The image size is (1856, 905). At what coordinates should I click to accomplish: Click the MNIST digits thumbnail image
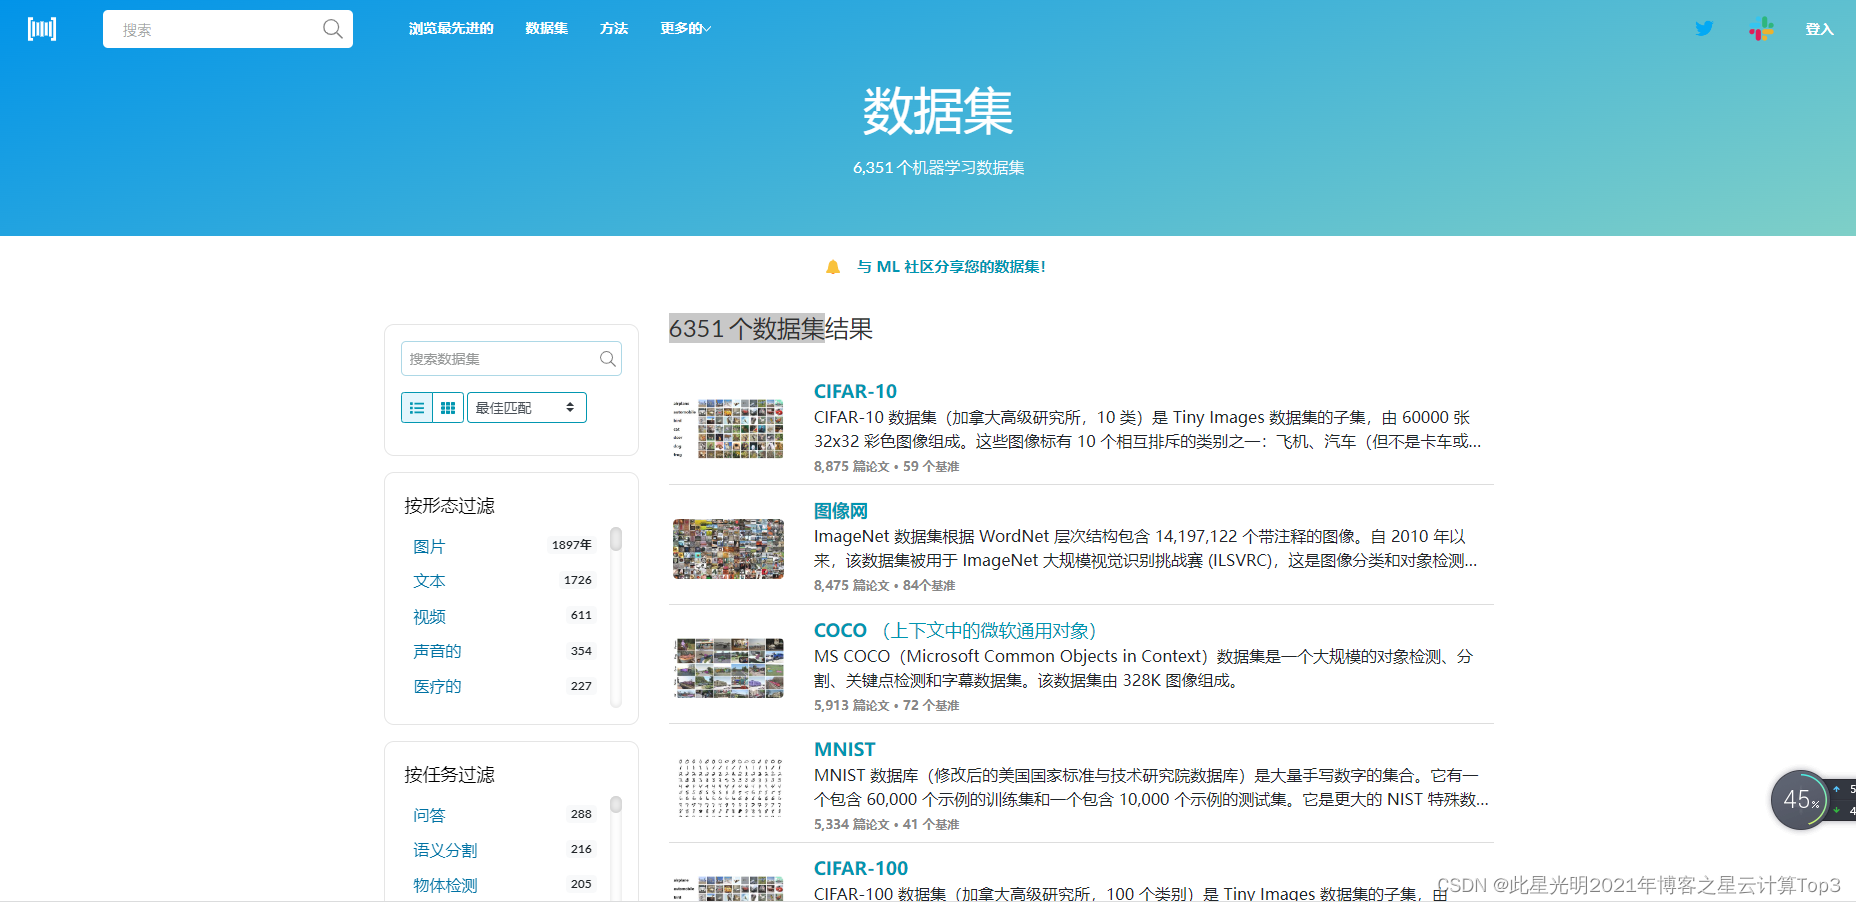(728, 788)
